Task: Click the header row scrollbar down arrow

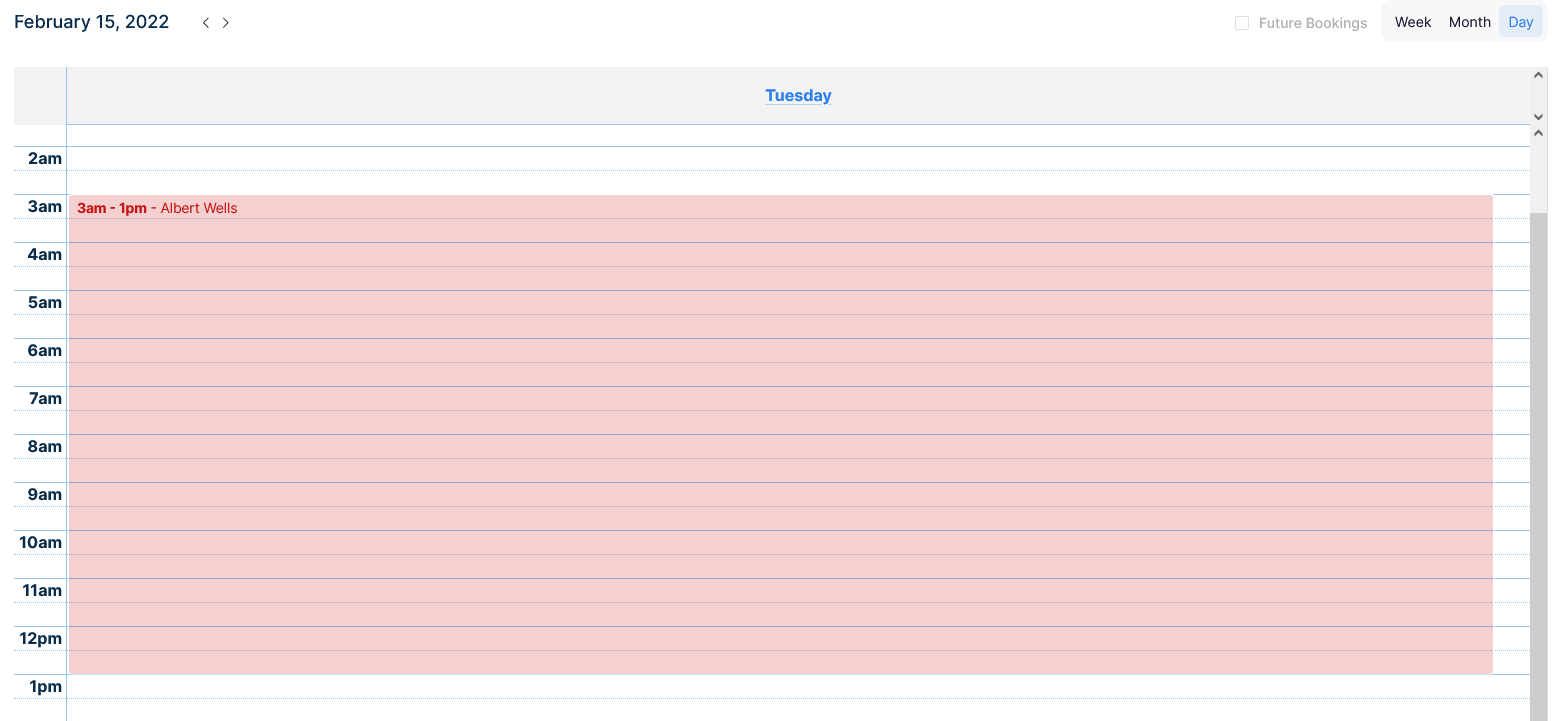Action: (1538, 117)
